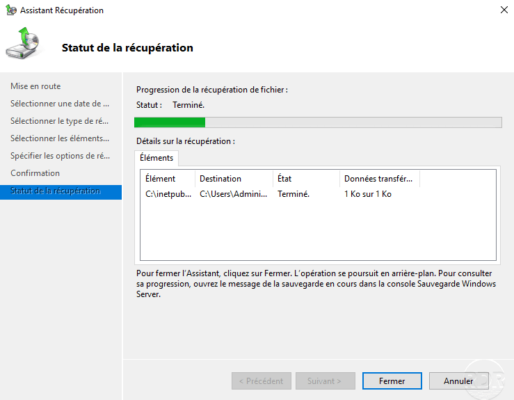Click the Progression de la récupération de fichier label

(212, 90)
